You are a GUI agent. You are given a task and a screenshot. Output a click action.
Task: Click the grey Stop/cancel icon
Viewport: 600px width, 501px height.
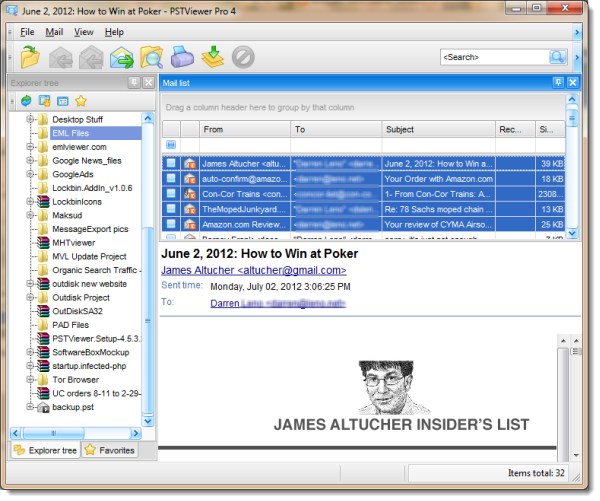pyautogui.click(x=243, y=57)
